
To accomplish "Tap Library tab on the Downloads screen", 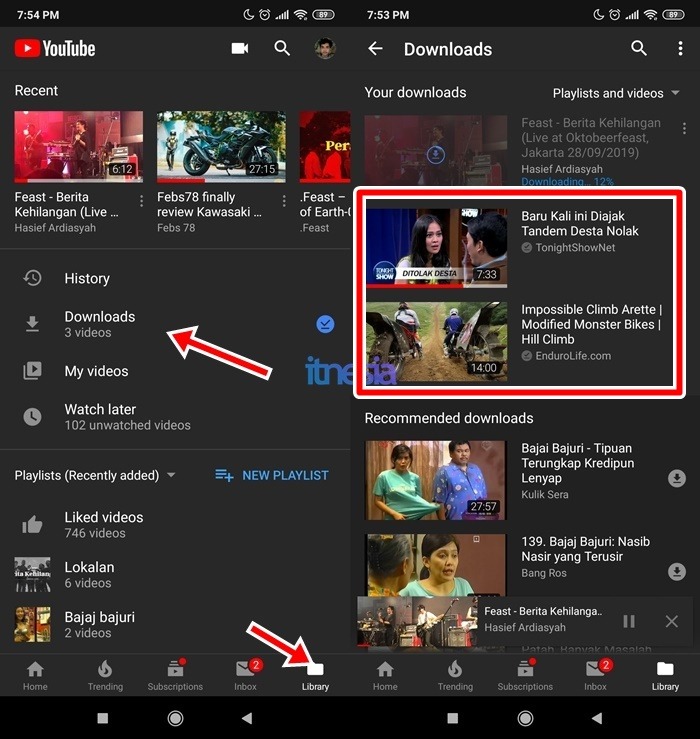I will pos(665,675).
